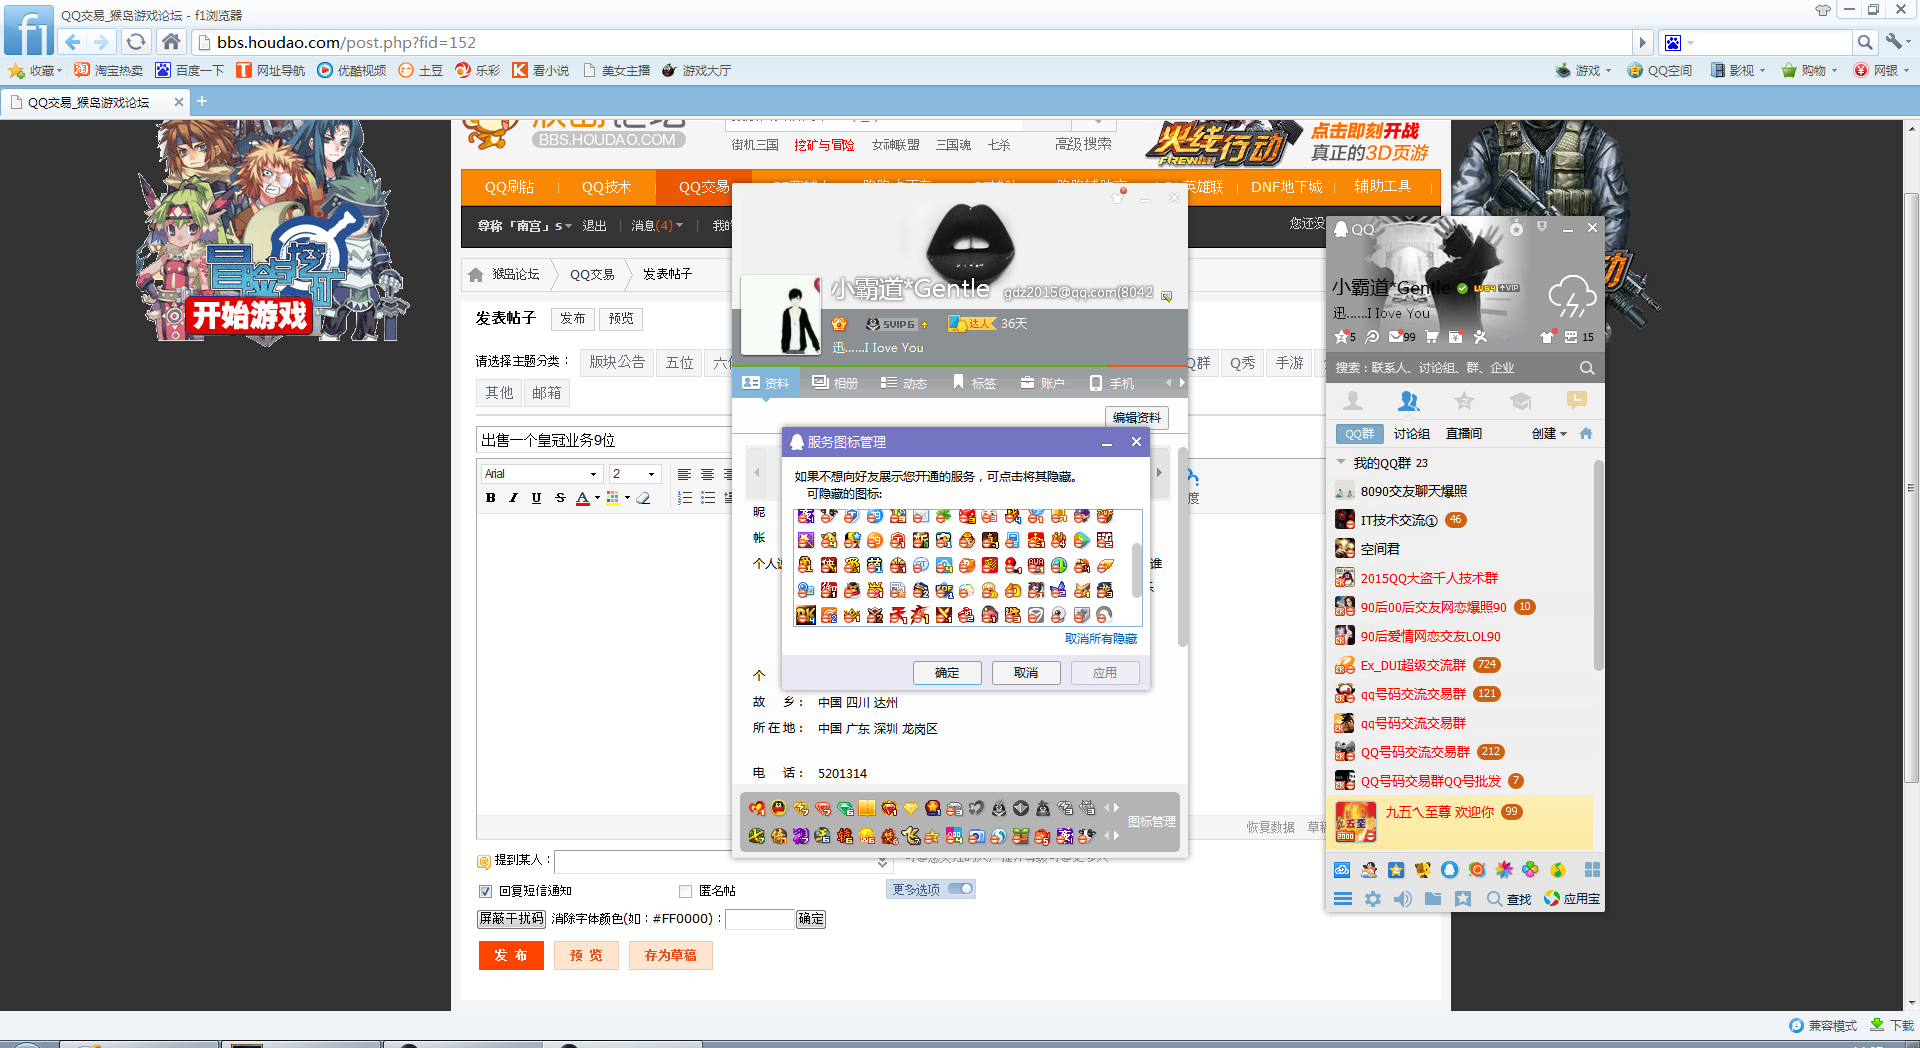Open QQ mail envelope icon with 99
Screen dimensions: 1920x1048
(x=1402, y=337)
